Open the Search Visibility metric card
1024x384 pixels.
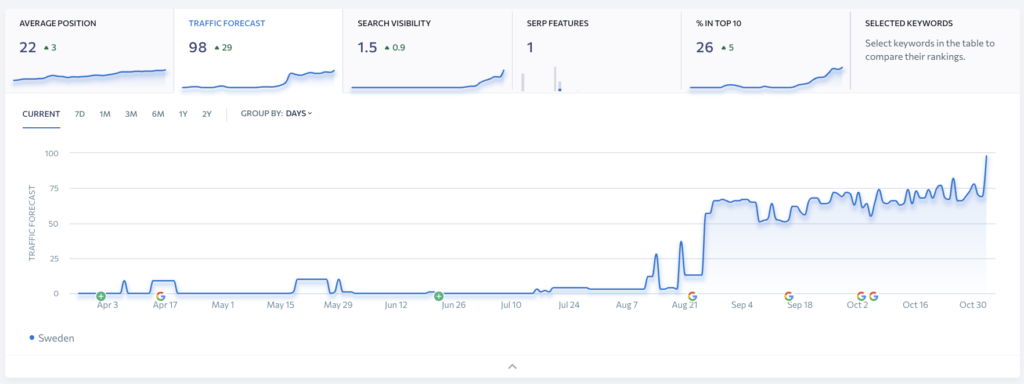(427, 51)
